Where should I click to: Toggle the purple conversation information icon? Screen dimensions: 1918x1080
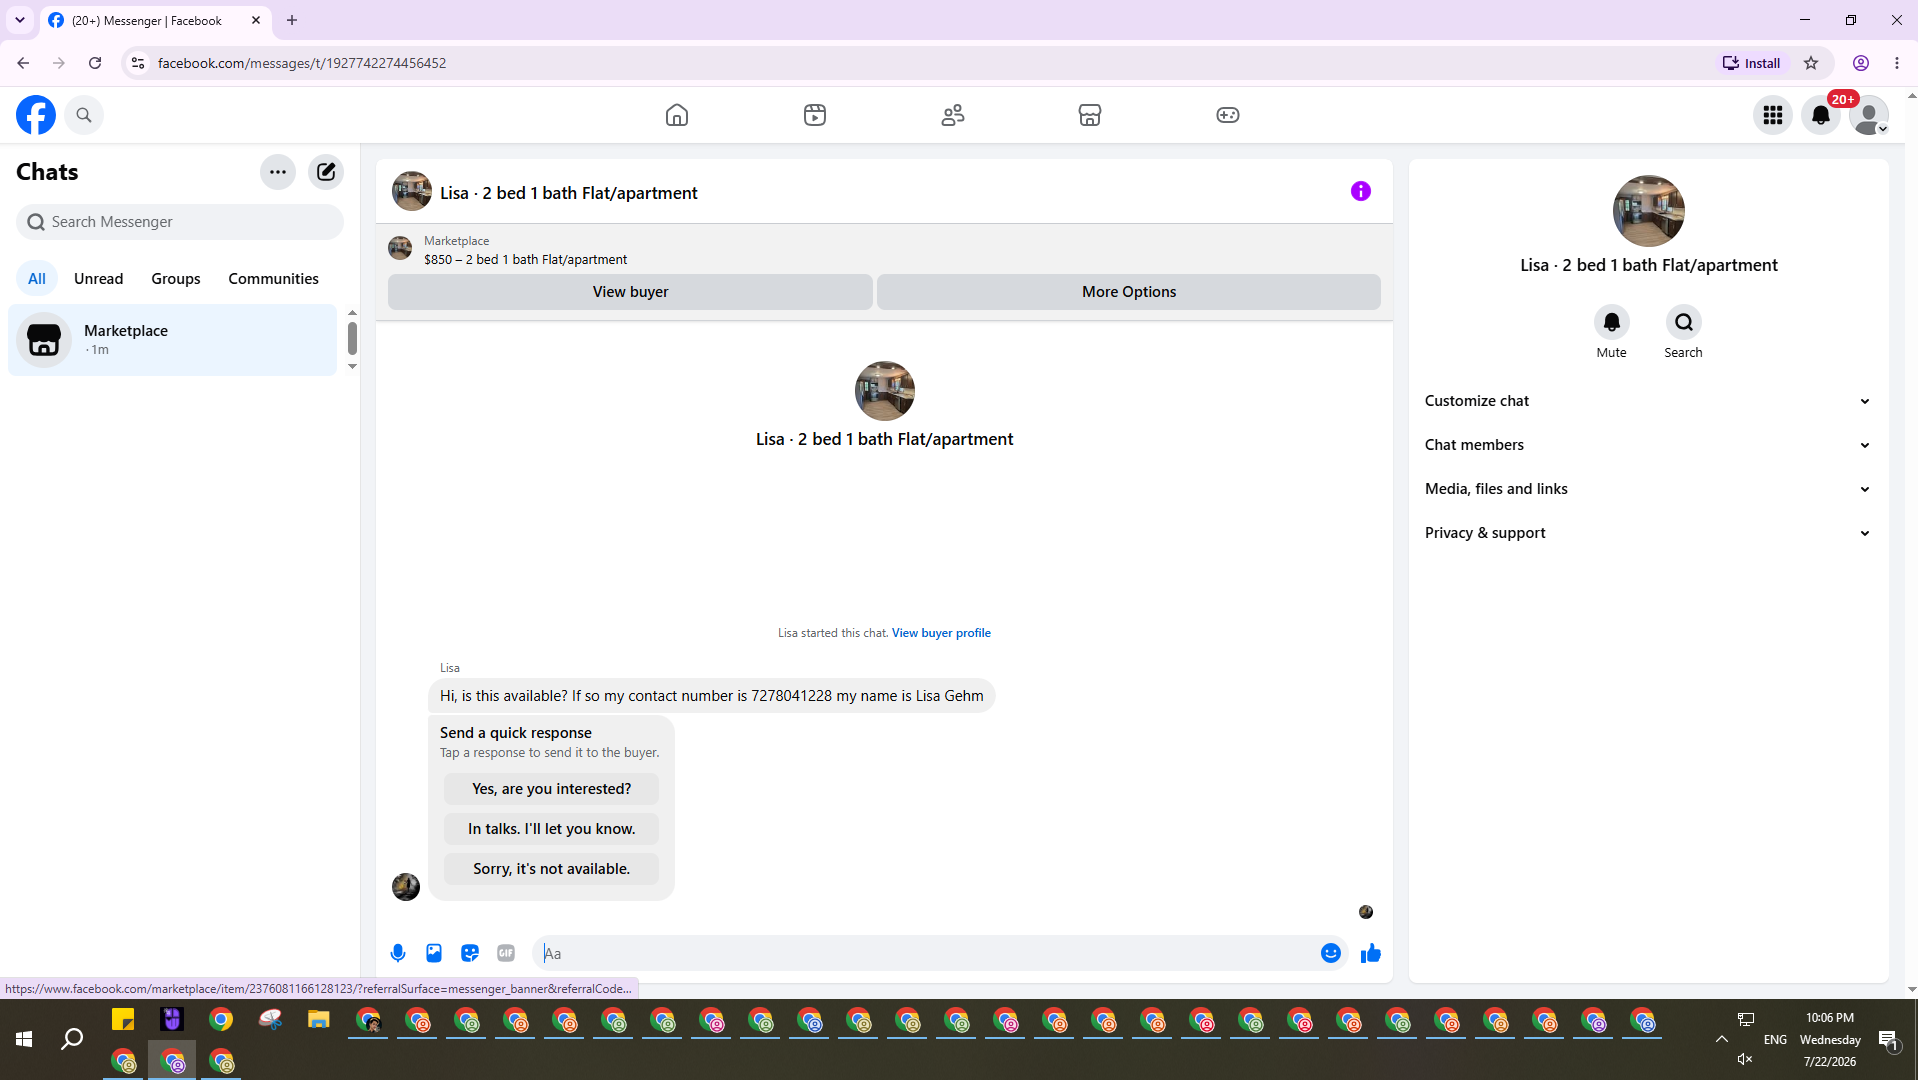click(1361, 191)
